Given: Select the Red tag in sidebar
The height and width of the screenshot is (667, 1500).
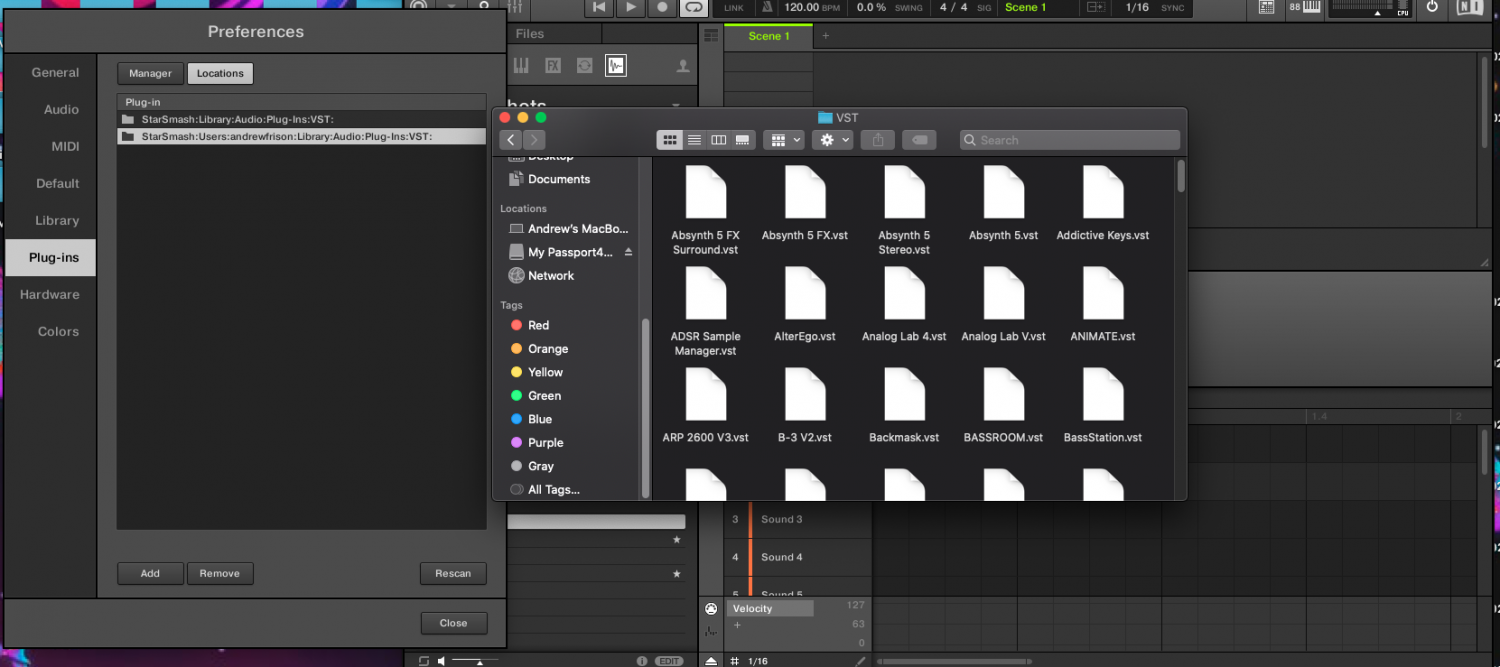Looking at the screenshot, I should click(x=538, y=325).
